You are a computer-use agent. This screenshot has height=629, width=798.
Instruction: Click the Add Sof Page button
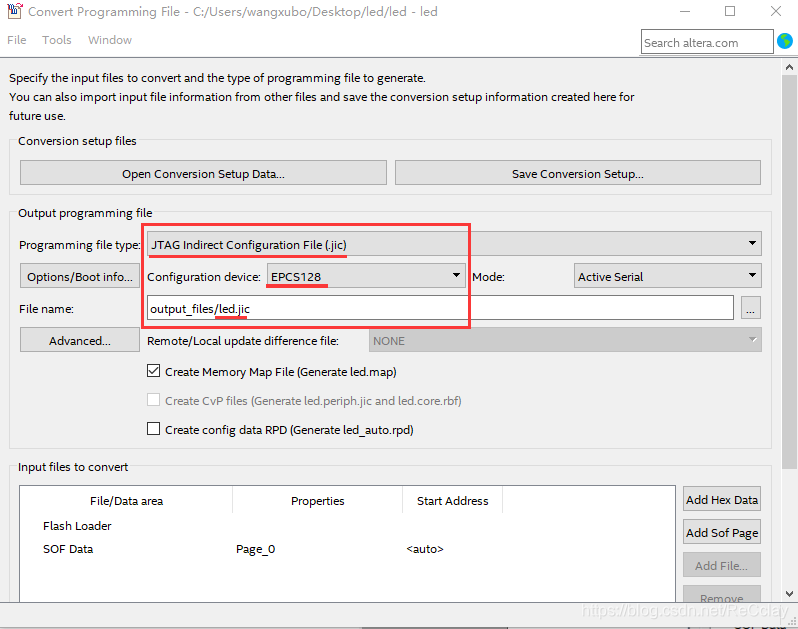click(x=722, y=532)
